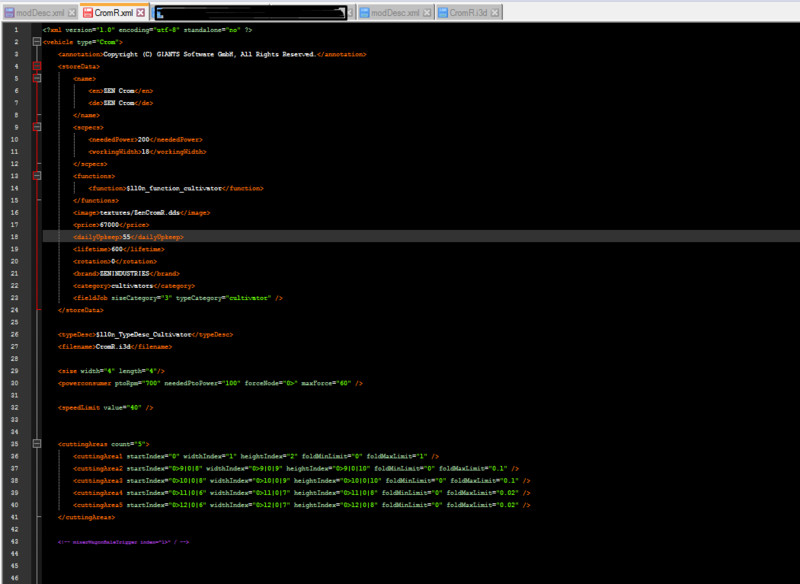Collapse the functions fold marker on line 13
Screen dimensions: 800x584
(x=37, y=175)
